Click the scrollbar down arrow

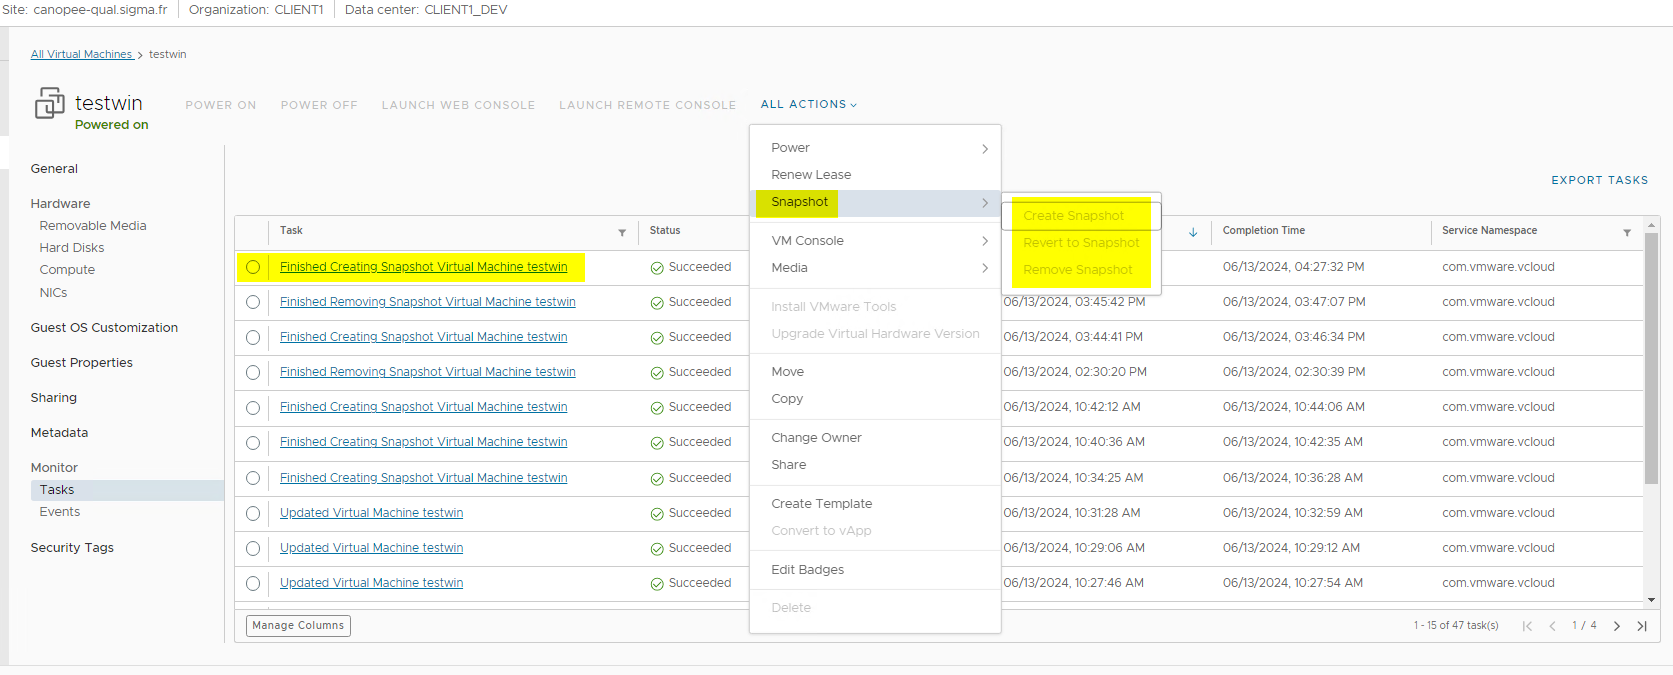click(1651, 600)
